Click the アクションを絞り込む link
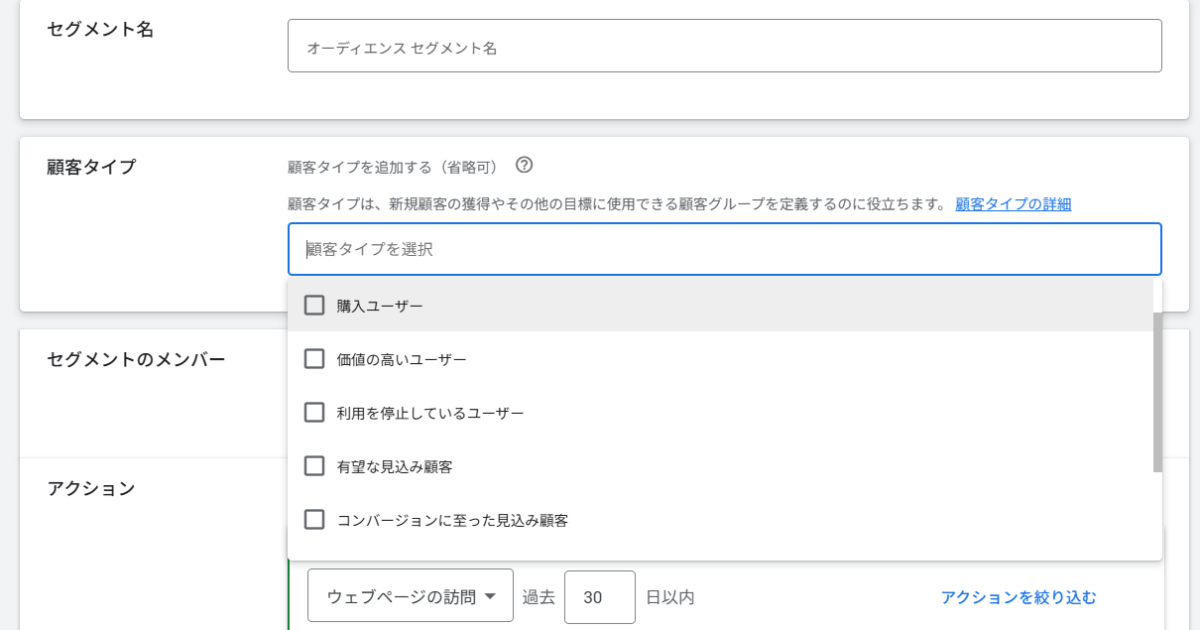Screen dimensions: 1200x630 click(1018, 597)
